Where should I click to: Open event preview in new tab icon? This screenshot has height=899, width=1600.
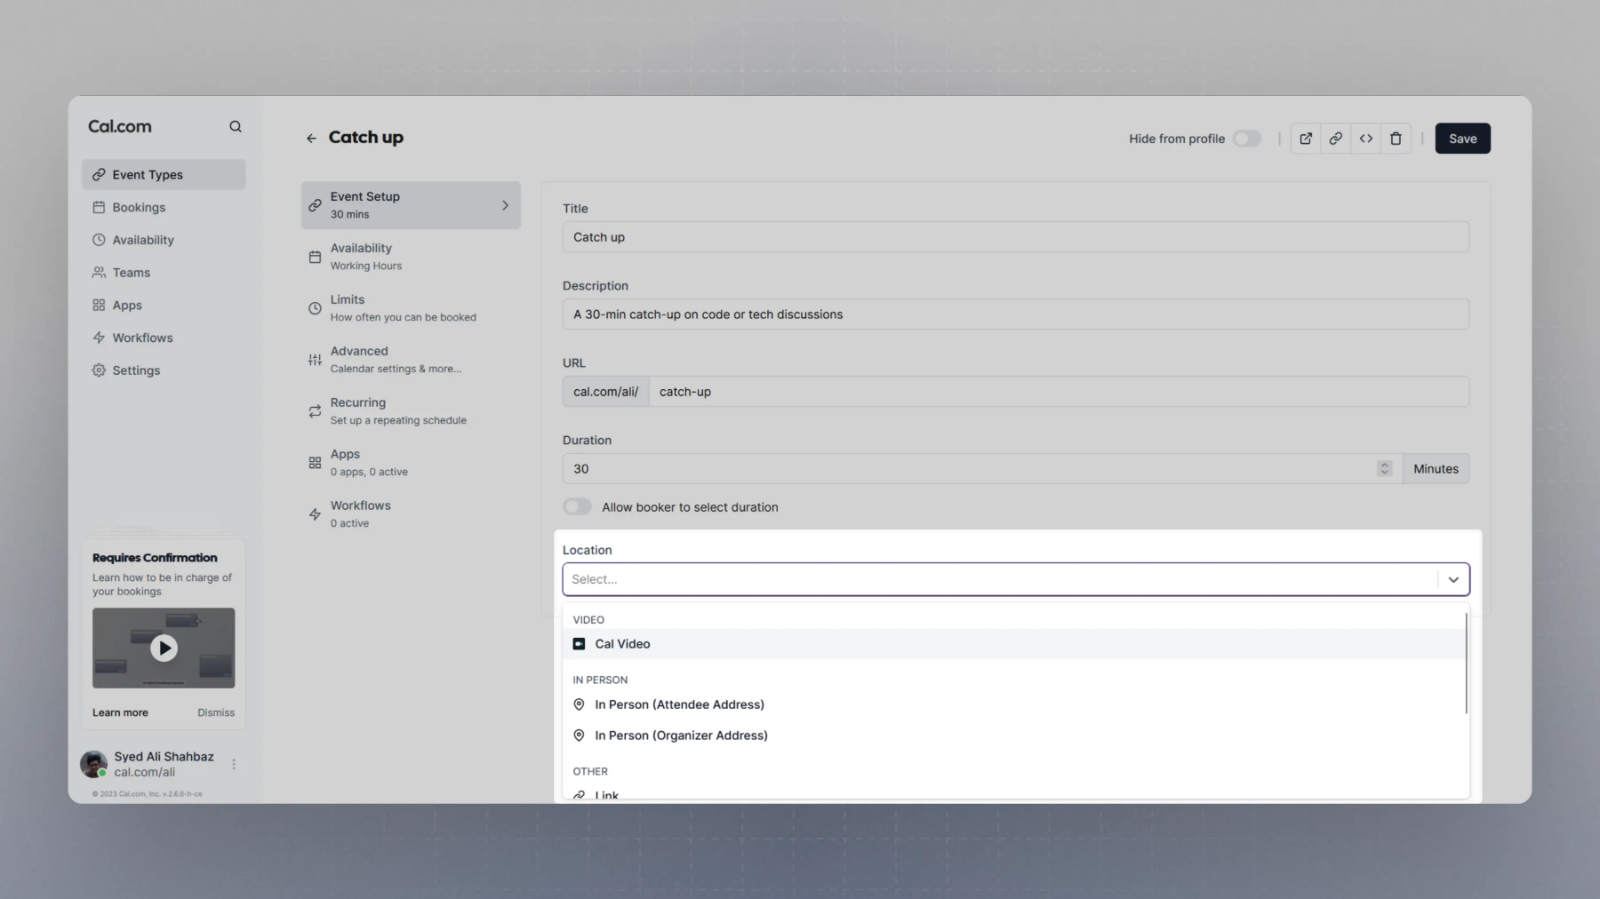point(1305,139)
